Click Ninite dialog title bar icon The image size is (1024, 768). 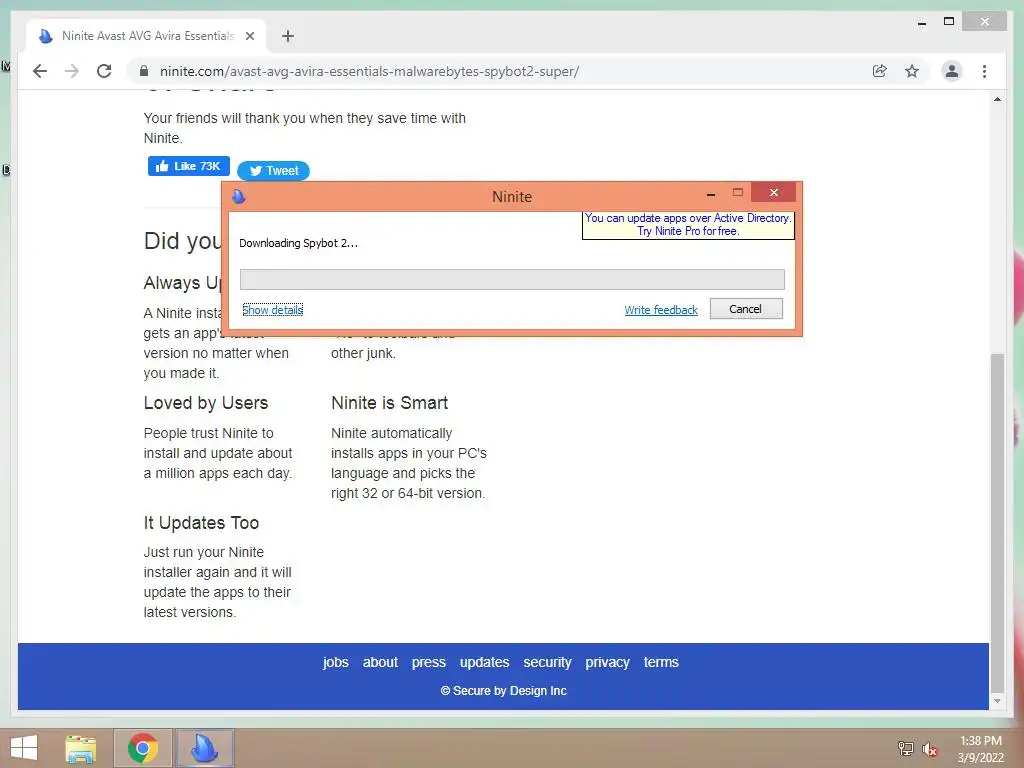[238, 197]
